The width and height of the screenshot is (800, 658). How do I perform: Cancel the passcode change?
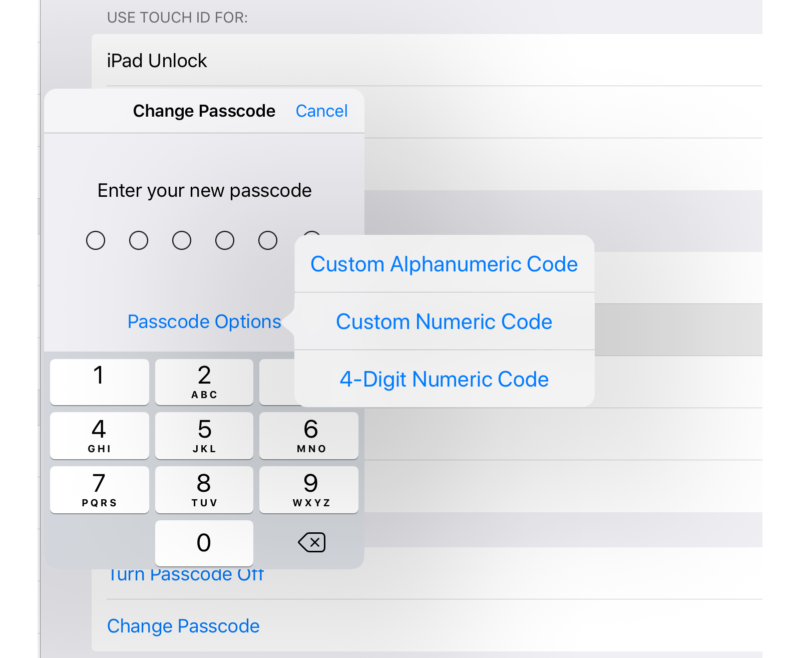coord(321,111)
